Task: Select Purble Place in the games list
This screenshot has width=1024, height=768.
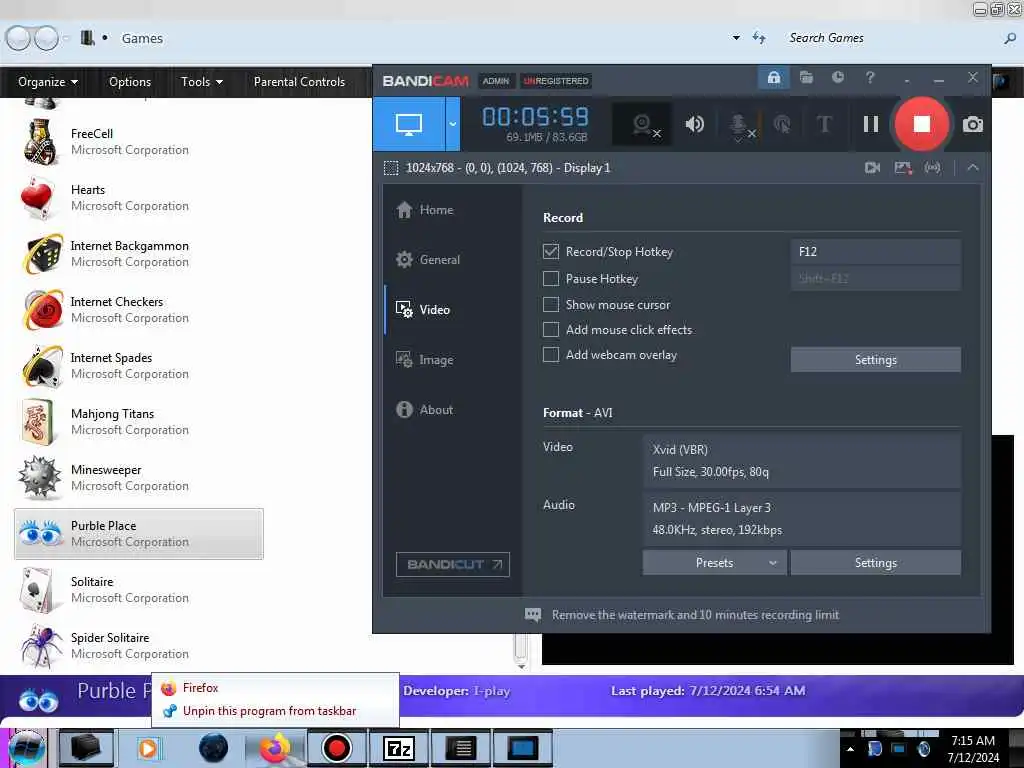Action: [x=138, y=534]
